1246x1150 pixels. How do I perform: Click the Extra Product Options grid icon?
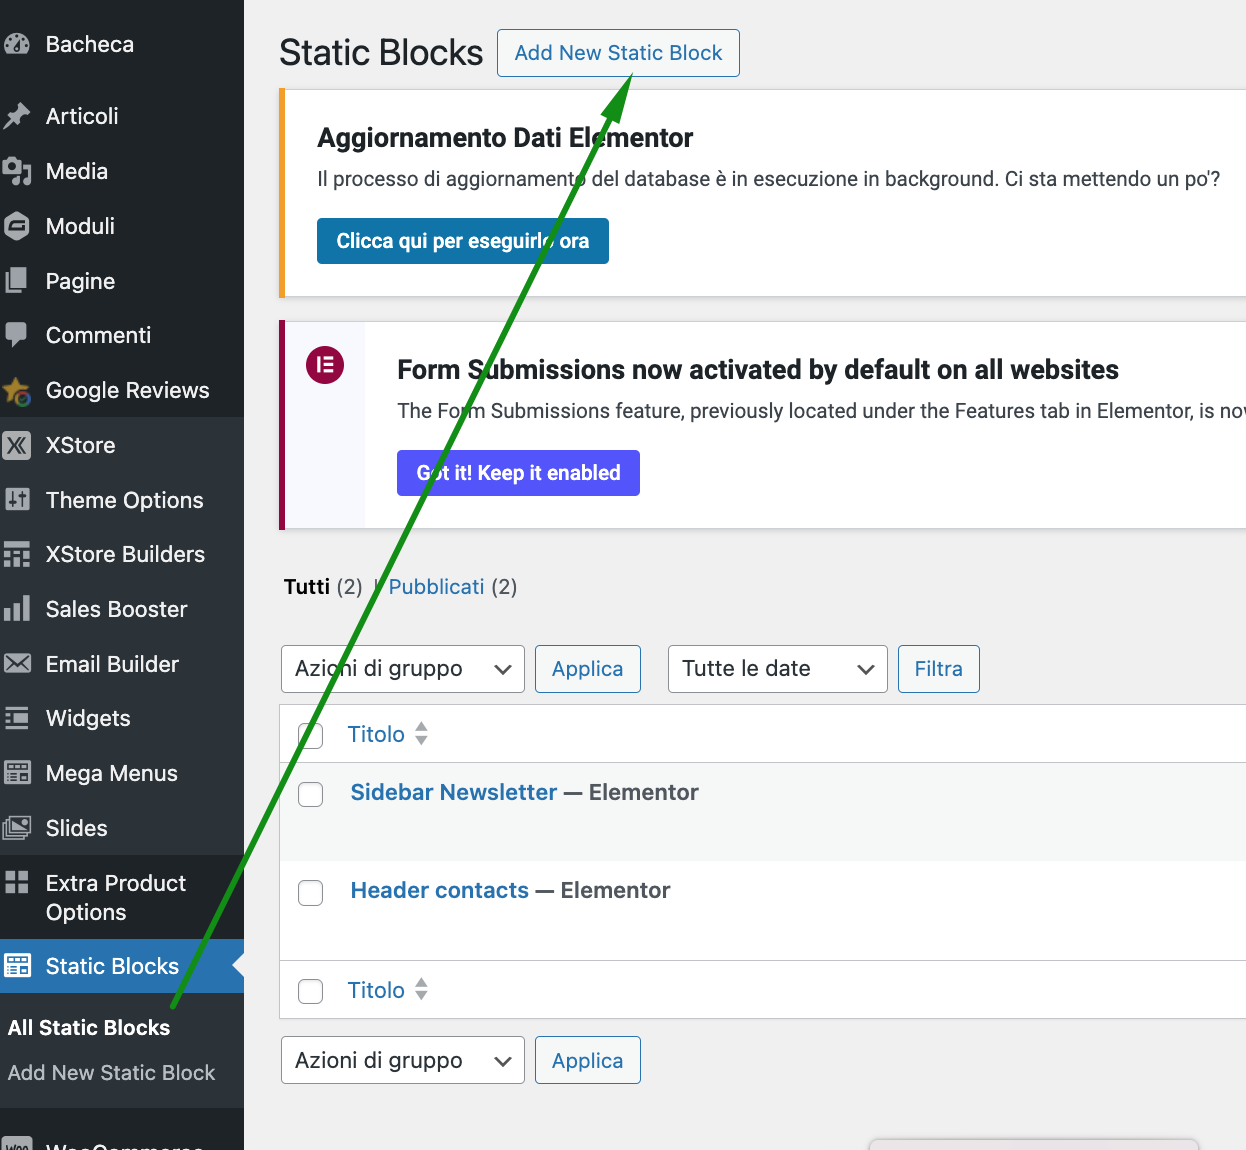point(16,882)
